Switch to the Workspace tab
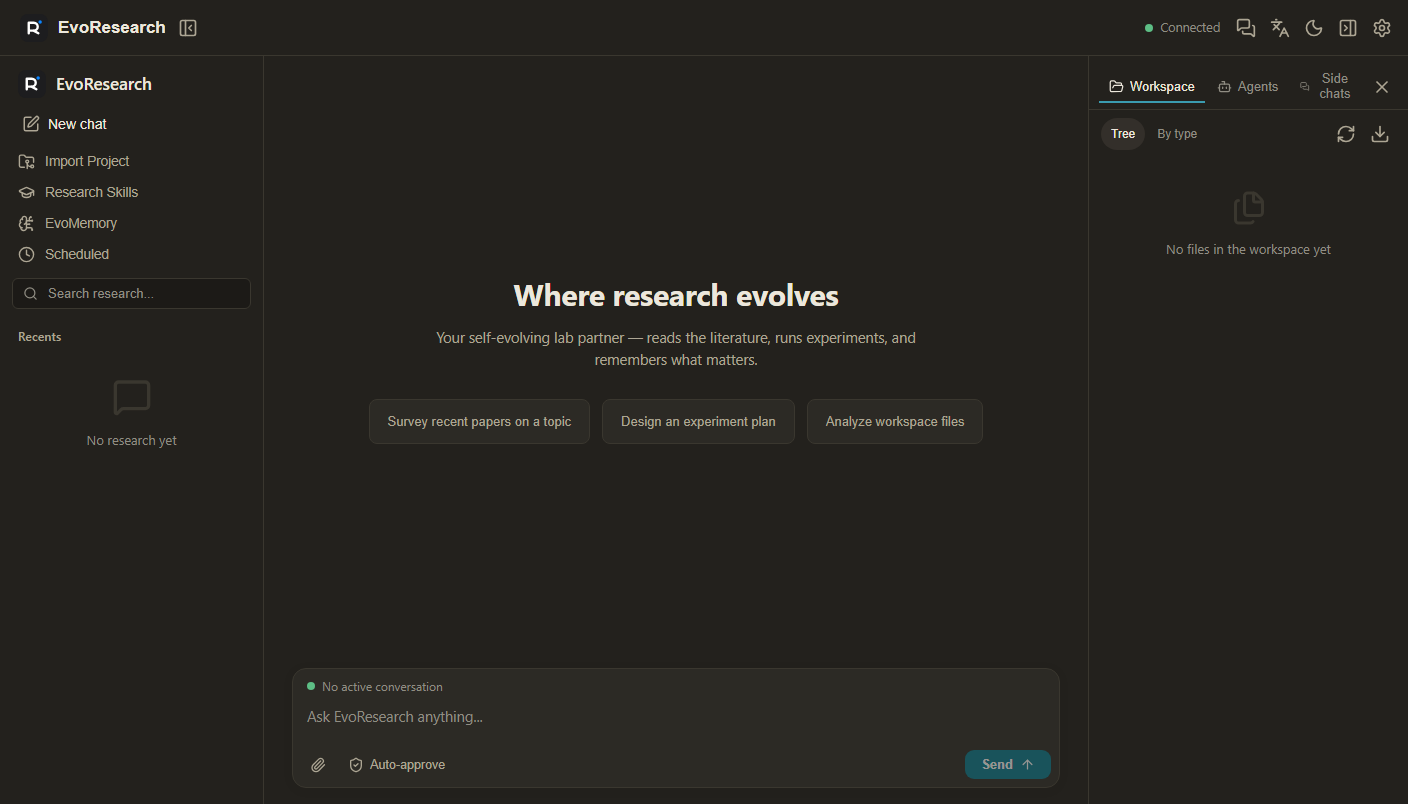The width and height of the screenshot is (1408, 804). coord(1152,87)
